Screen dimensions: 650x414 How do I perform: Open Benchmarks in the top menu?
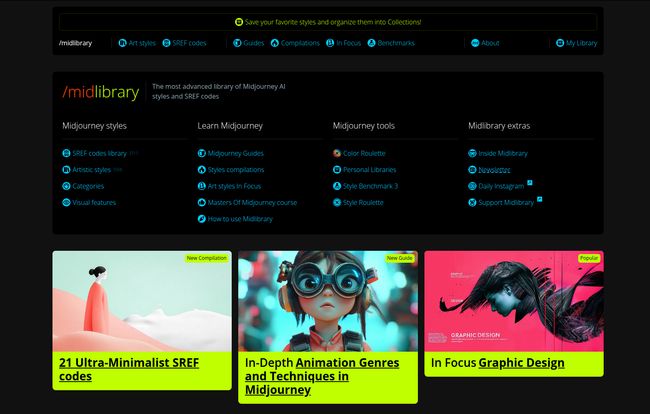(x=396, y=43)
